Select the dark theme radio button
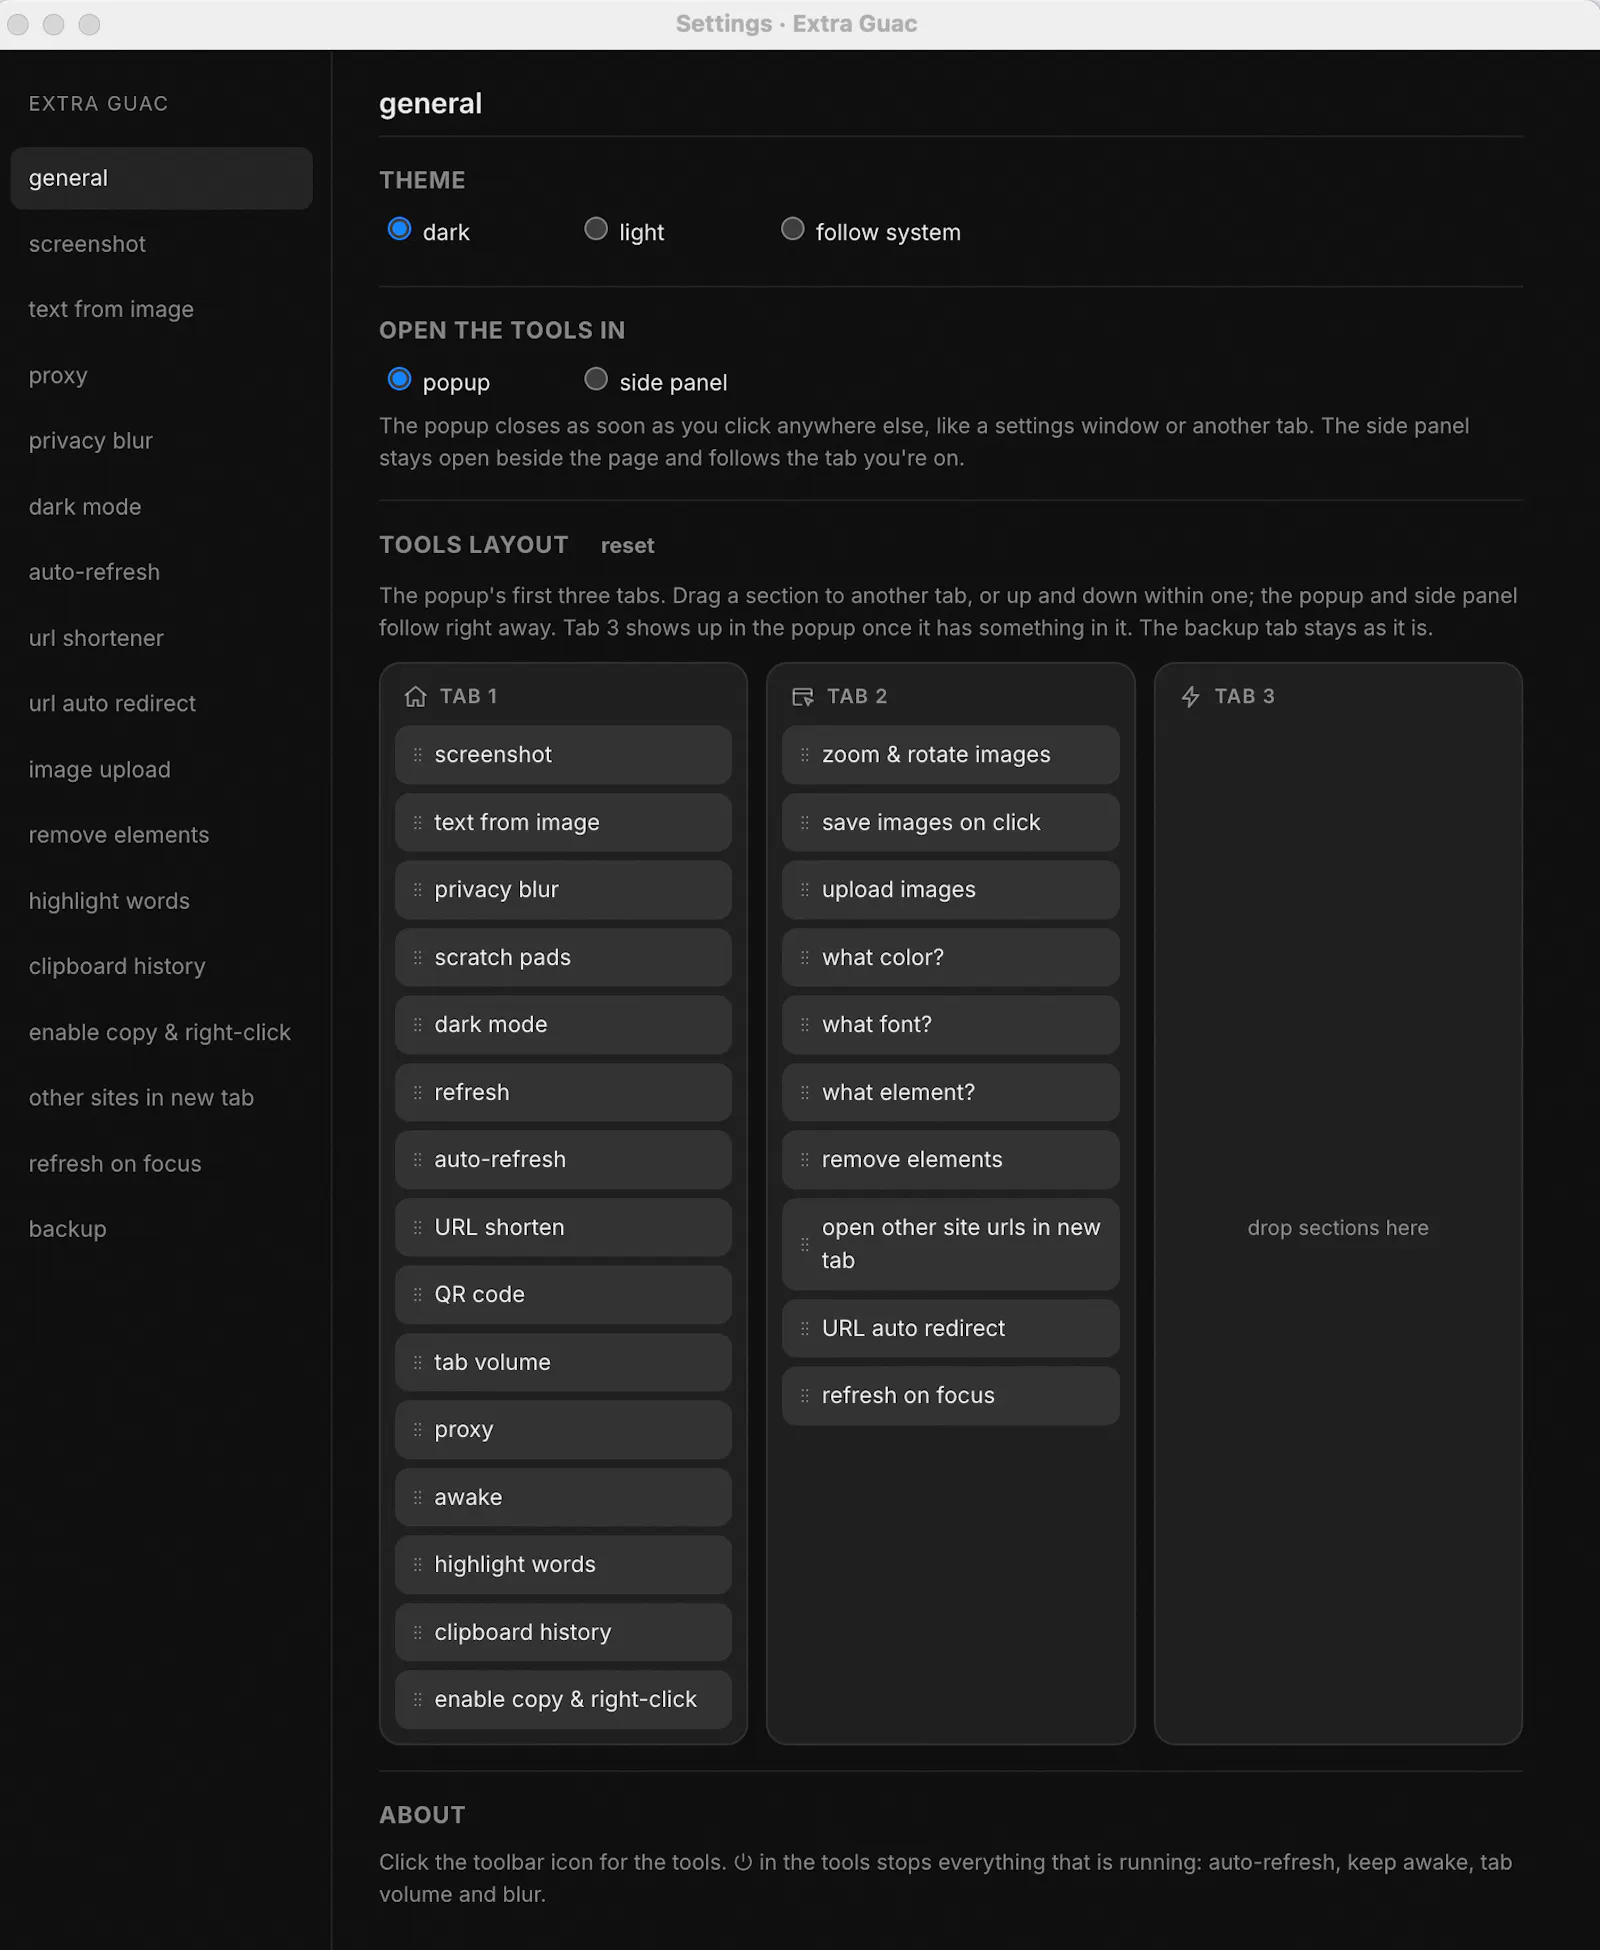1600x1950 pixels. (399, 230)
